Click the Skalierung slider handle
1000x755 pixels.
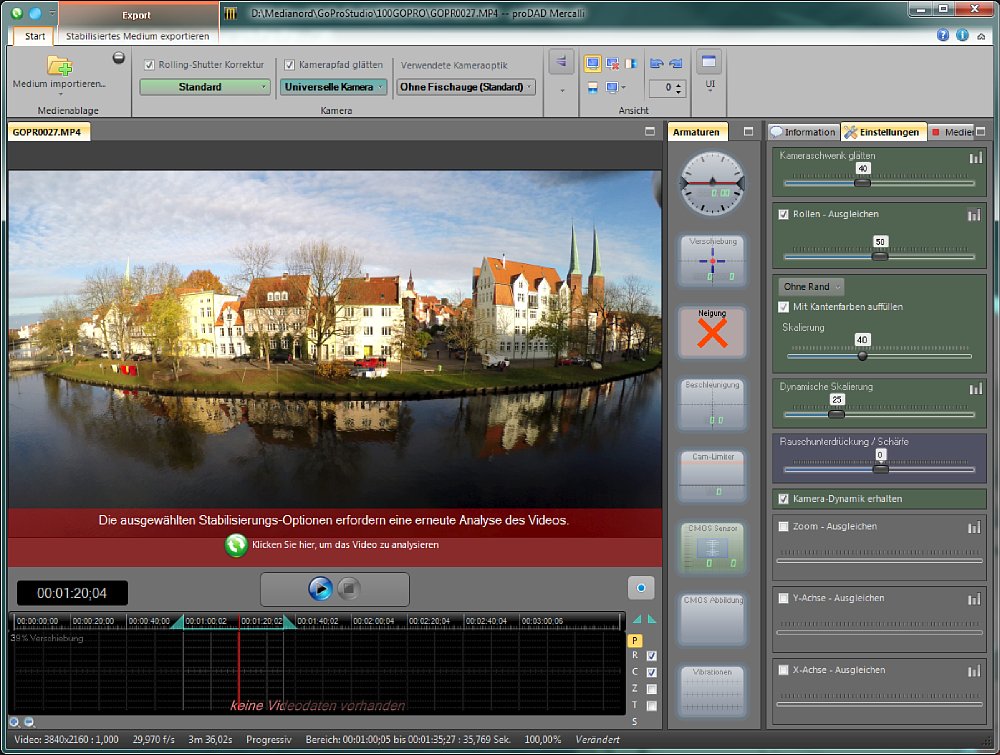pos(862,355)
